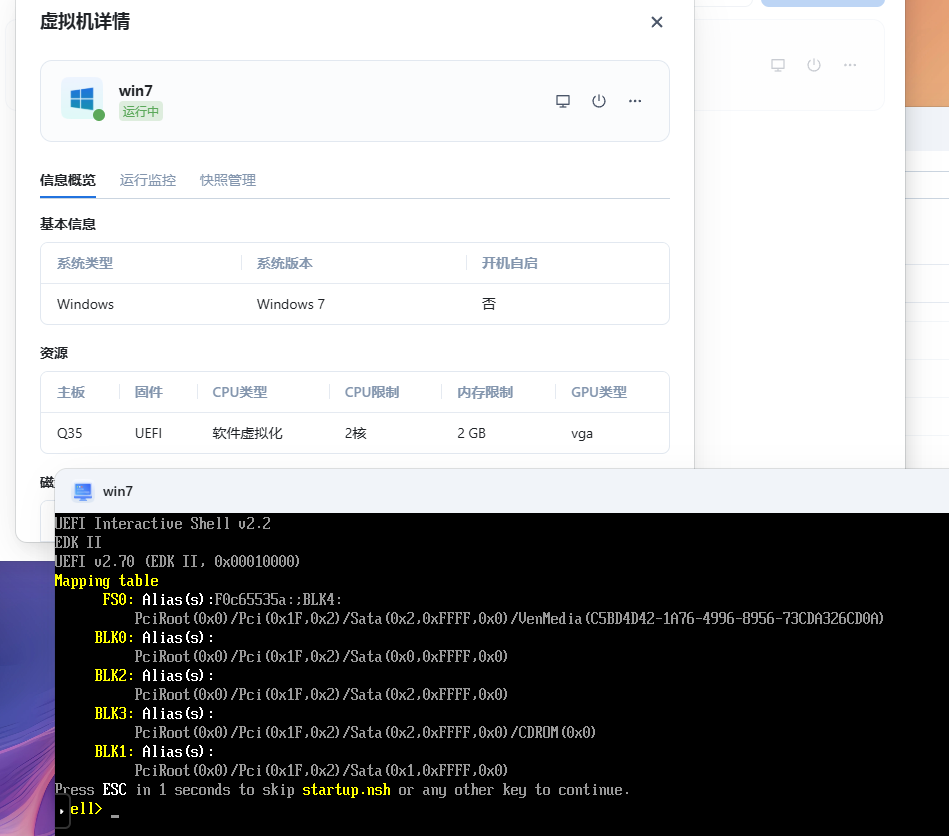This screenshot has width=949, height=836.
Task: Click the 软件虚拟化 CPU type value
Action: click(x=247, y=433)
